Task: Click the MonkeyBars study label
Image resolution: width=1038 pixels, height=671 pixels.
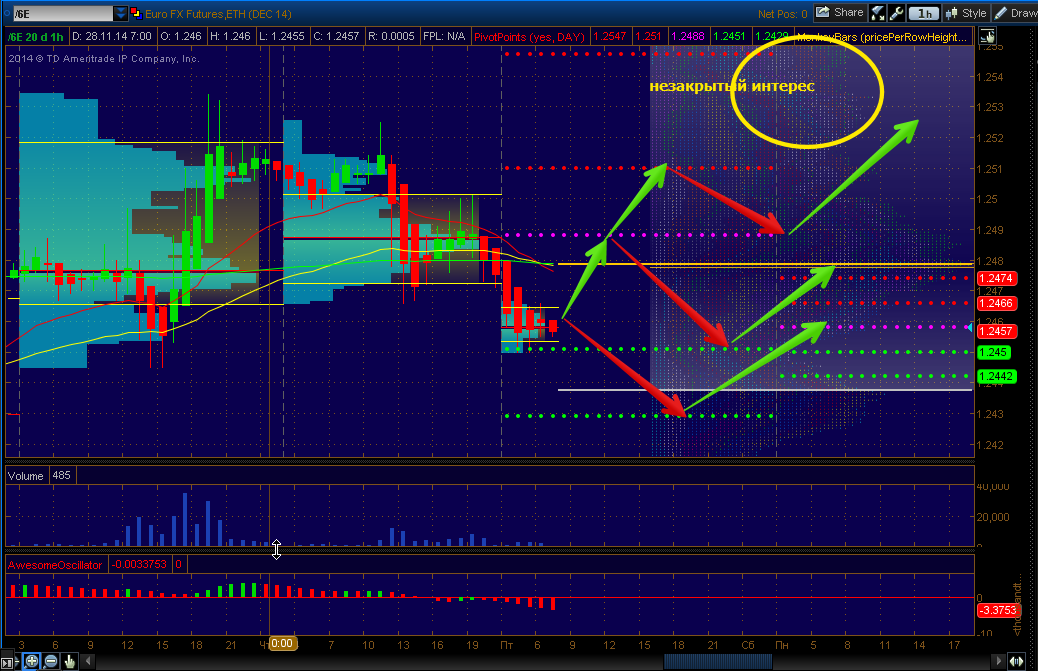Action: 881,37
